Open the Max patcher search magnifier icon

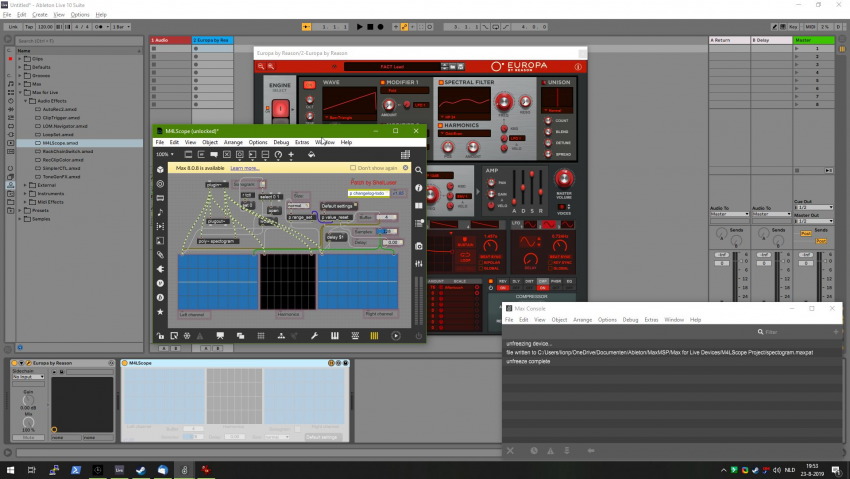click(419, 170)
